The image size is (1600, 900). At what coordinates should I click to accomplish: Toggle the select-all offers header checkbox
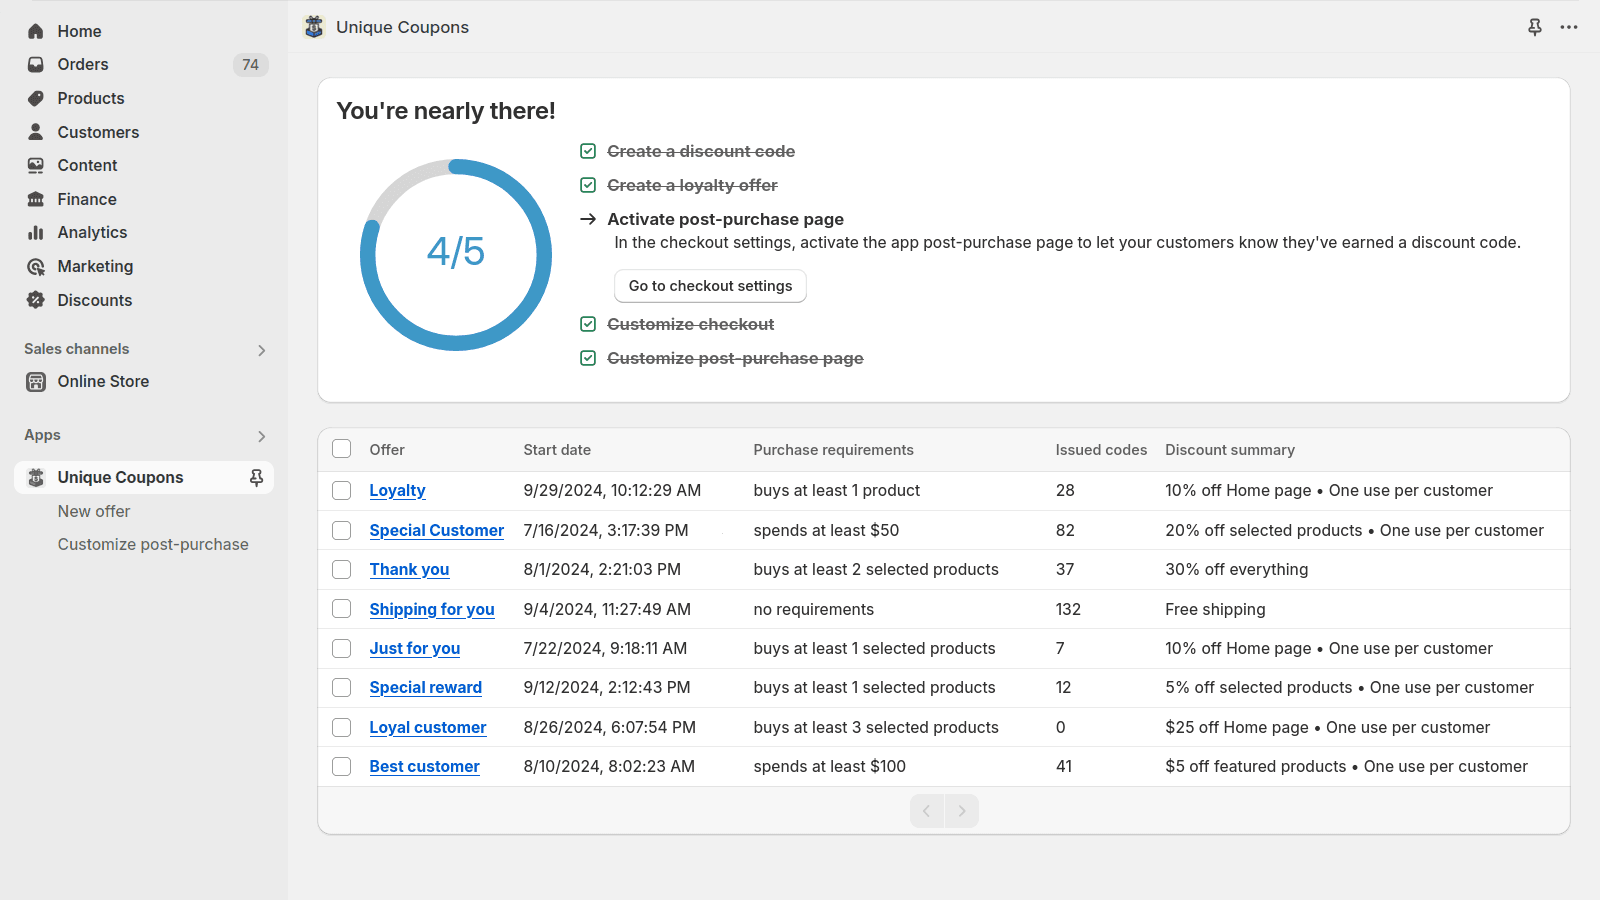click(x=342, y=449)
